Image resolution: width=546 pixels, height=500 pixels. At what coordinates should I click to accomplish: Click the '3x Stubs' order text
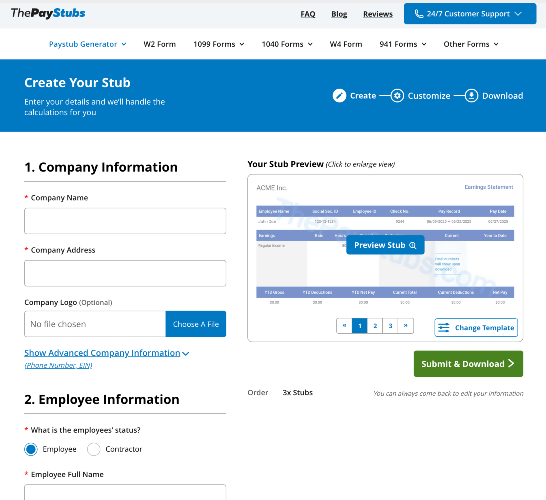298,392
